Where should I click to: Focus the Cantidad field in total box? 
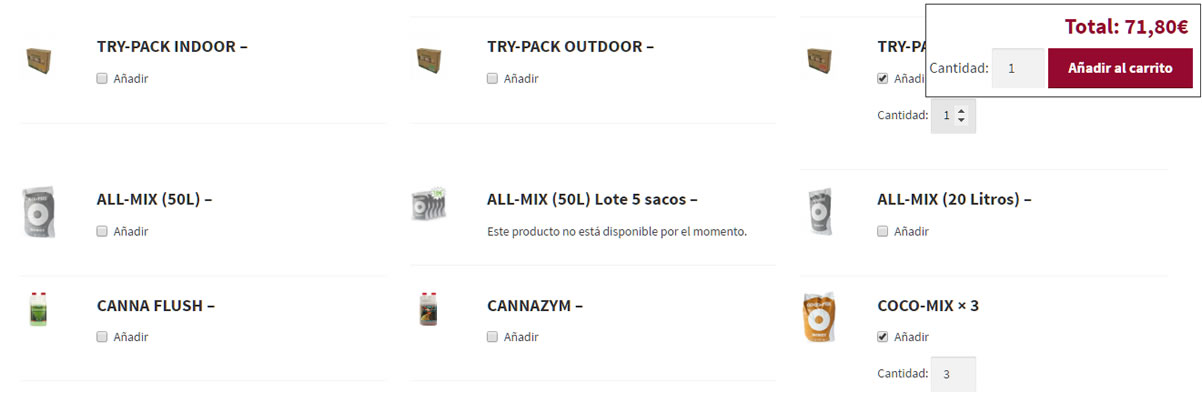pyautogui.click(x=1018, y=68)
